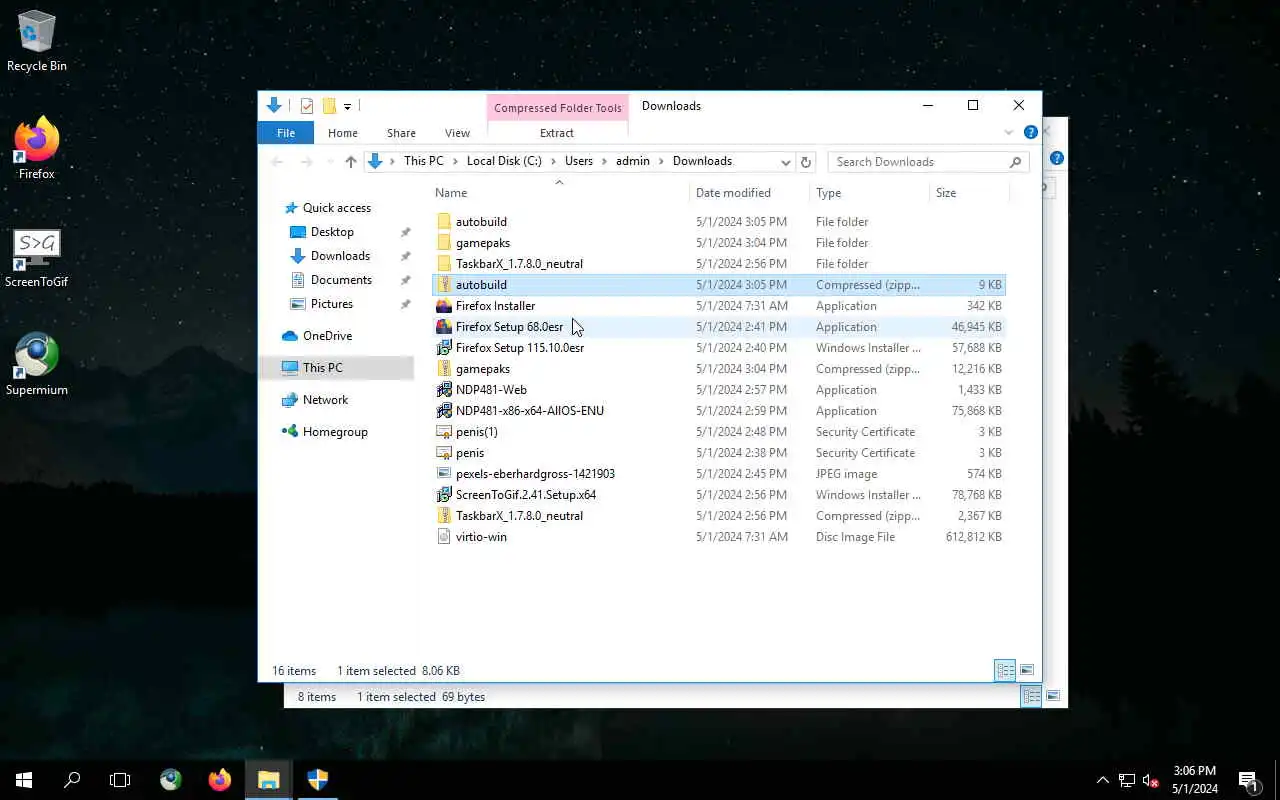Select Desktop in navigation pane

tap(332, 232)
